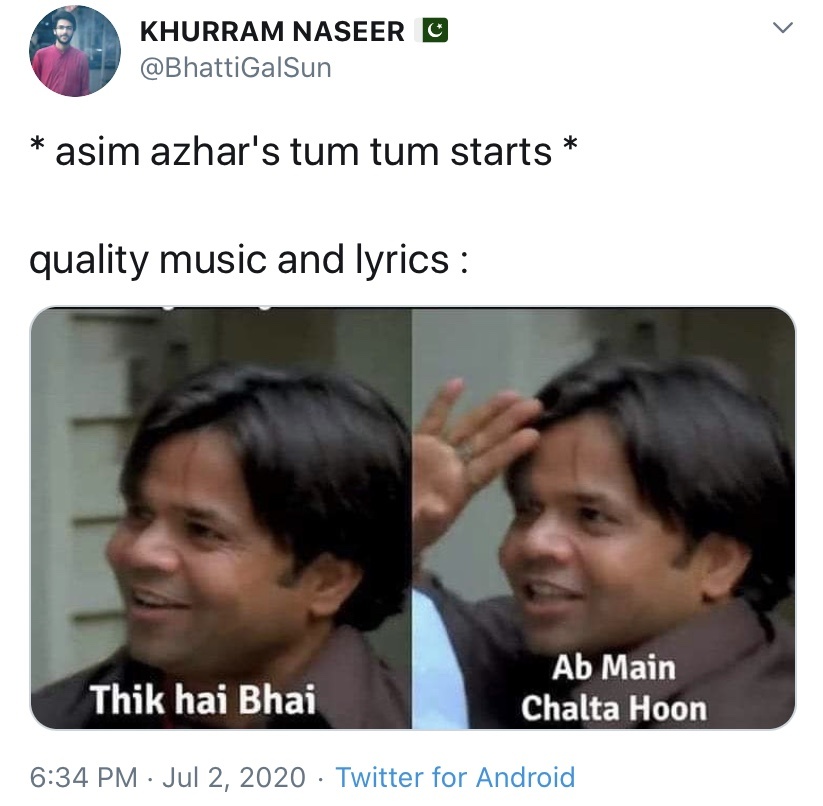Image resolution: width=823 pixels, height=806 pixels.
Task: Open the left meme image panel
Action: tap(220, 518)
